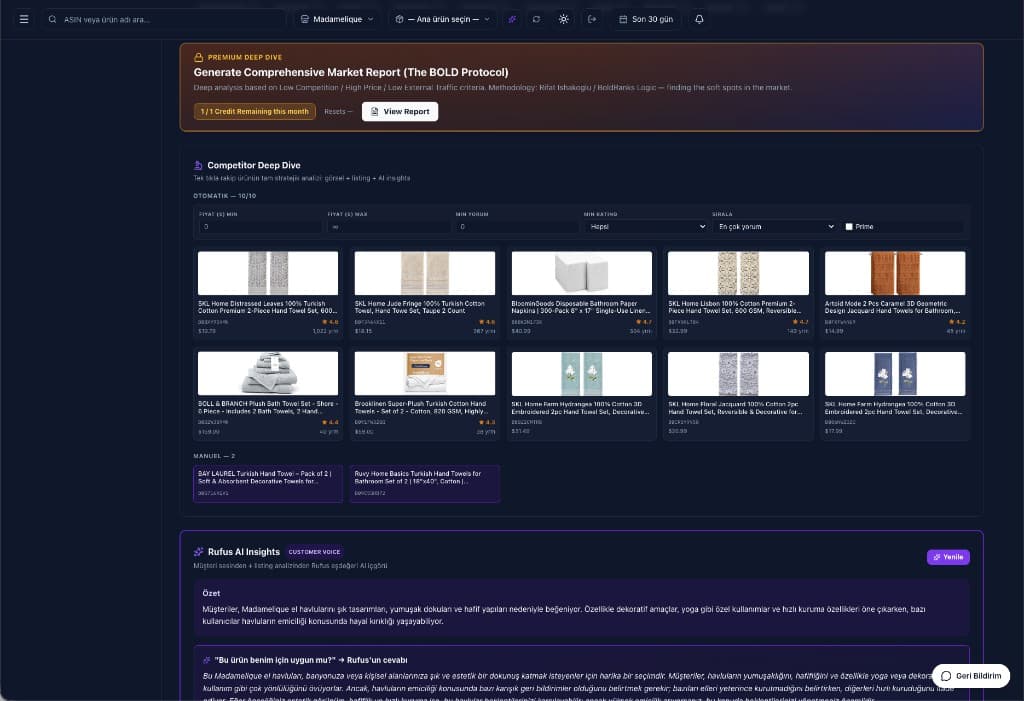Image resolution: width=1024 pixels, height=701 pixels.
Task: Click the Rufus AI Insights sparkle icon
Action: pos(199,552)
